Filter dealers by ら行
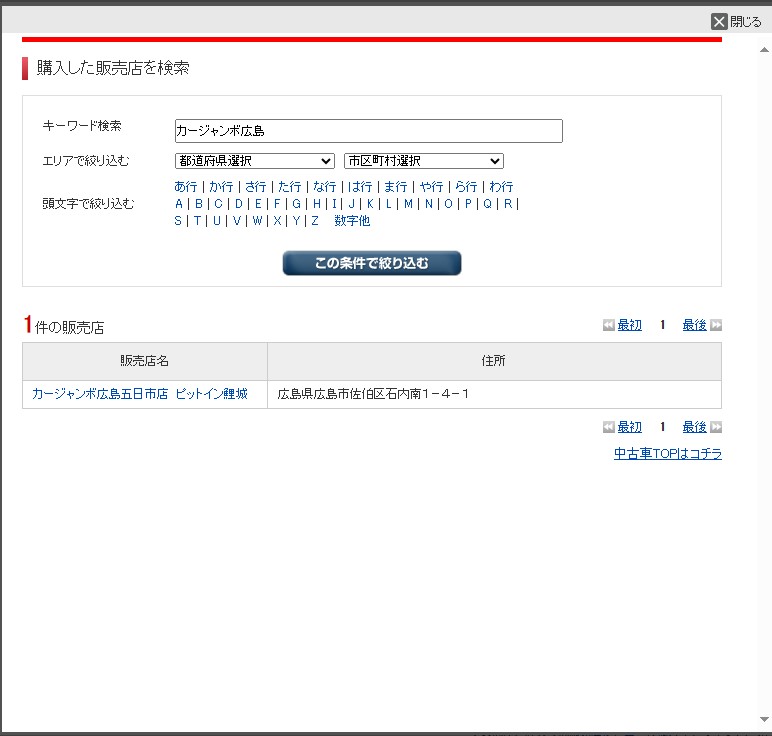Viewport: 772px width, 736px height. (466, 187)
